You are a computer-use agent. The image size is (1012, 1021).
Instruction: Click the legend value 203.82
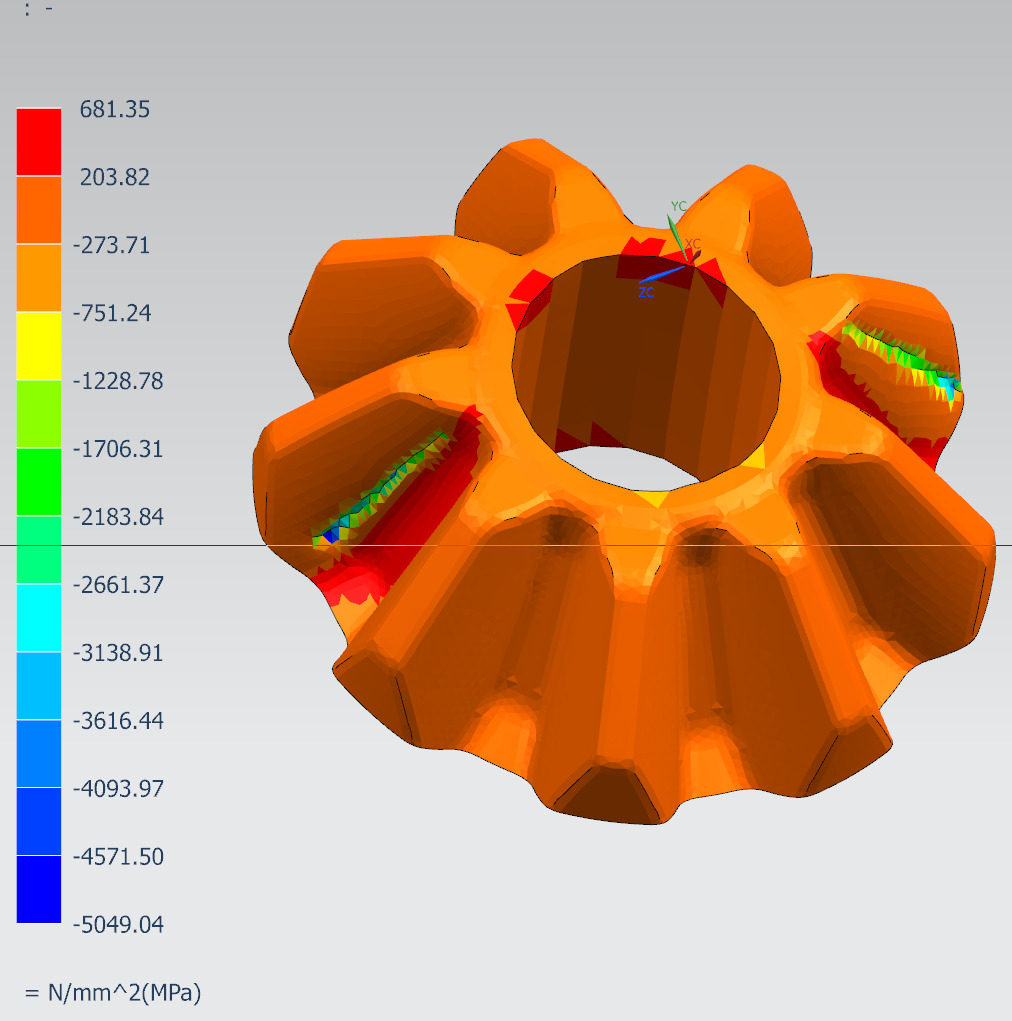pyautogui.click(x=115, y=177)
